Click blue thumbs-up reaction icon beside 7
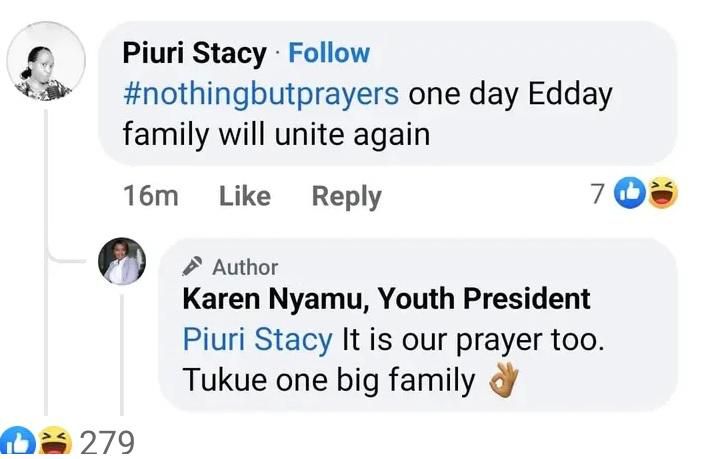The height and width of the screenshot is (459, 711). click(630, 194)
